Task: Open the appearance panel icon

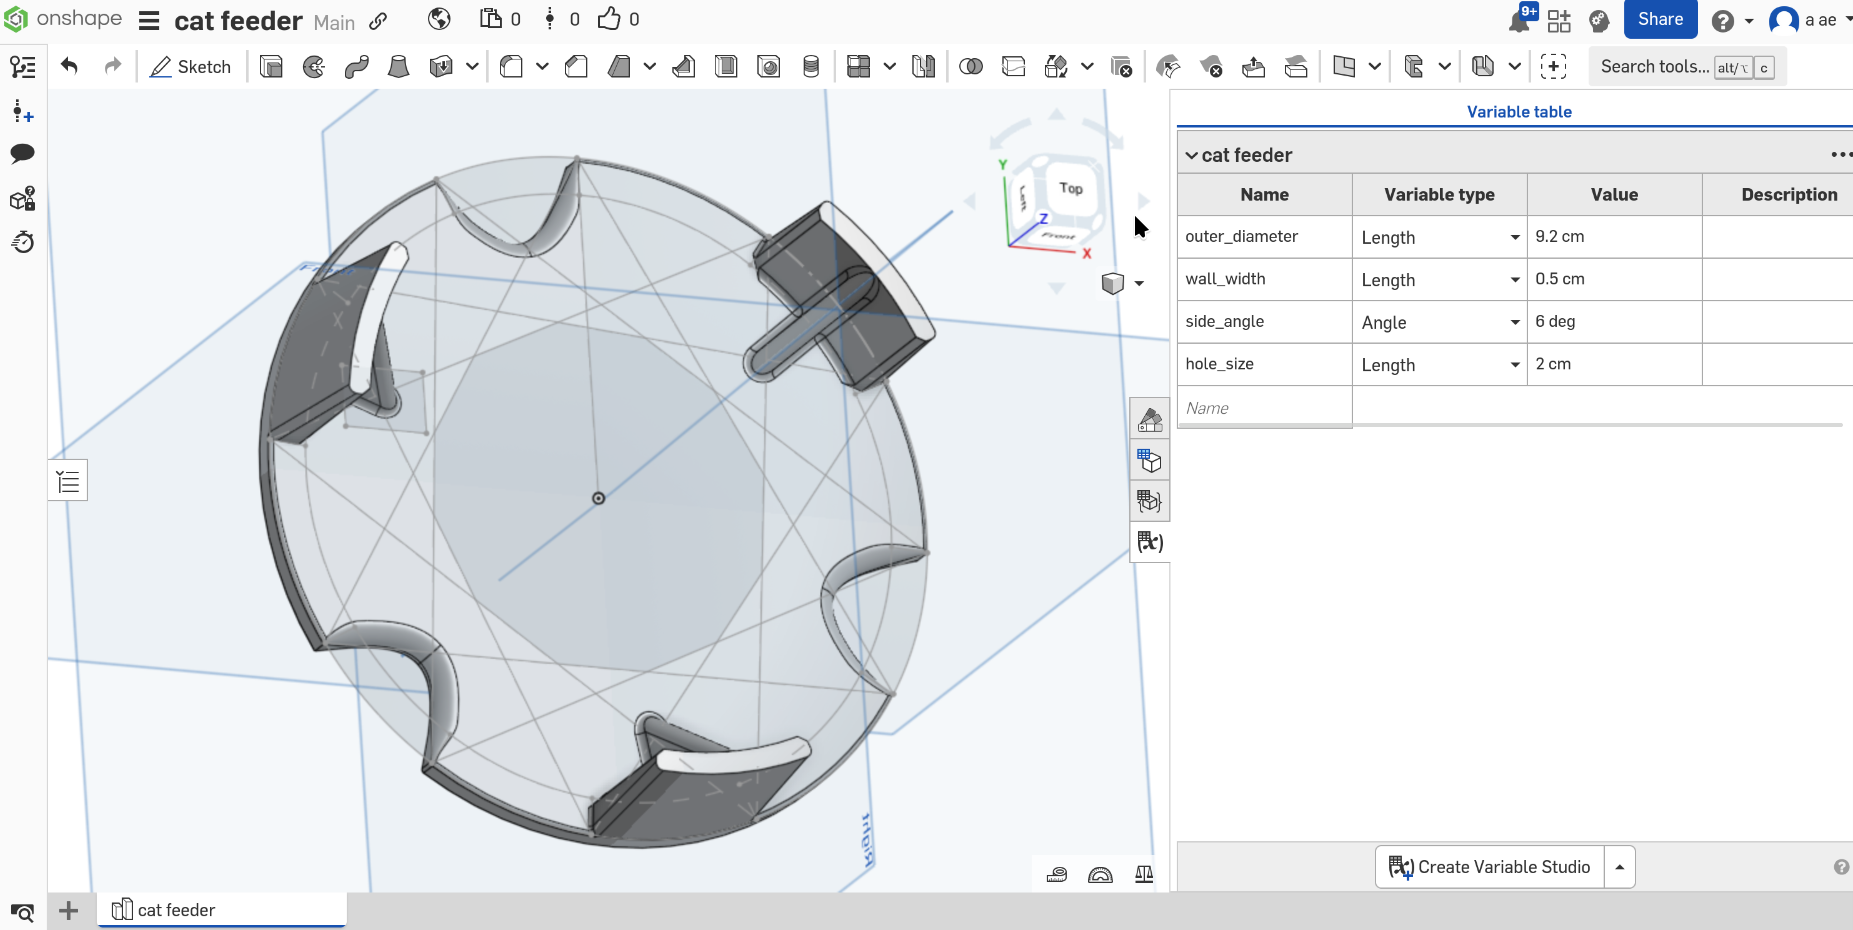Action: [x=1150, y=420]
